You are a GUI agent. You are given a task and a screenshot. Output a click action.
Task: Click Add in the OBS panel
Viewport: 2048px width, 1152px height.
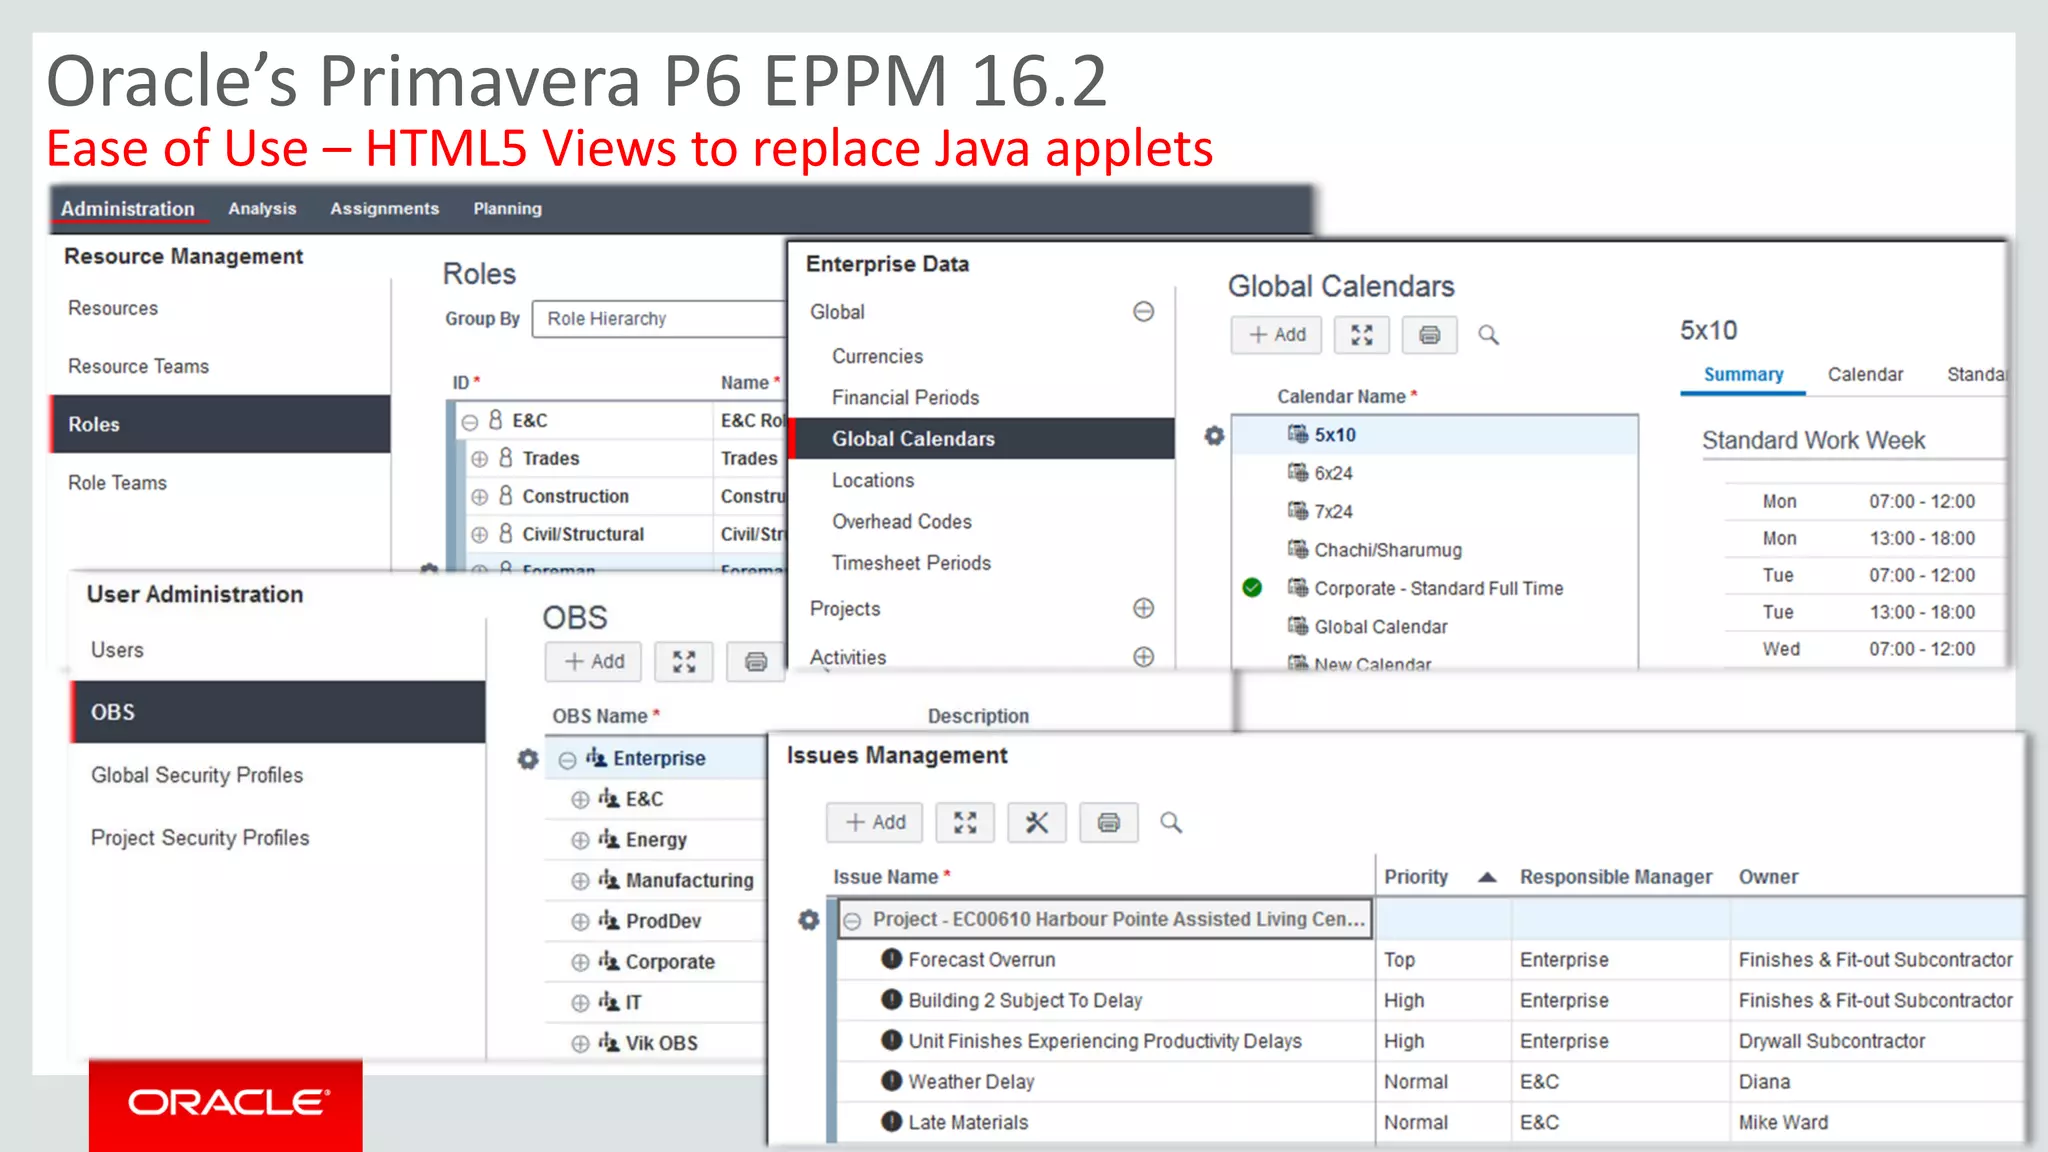594,662
